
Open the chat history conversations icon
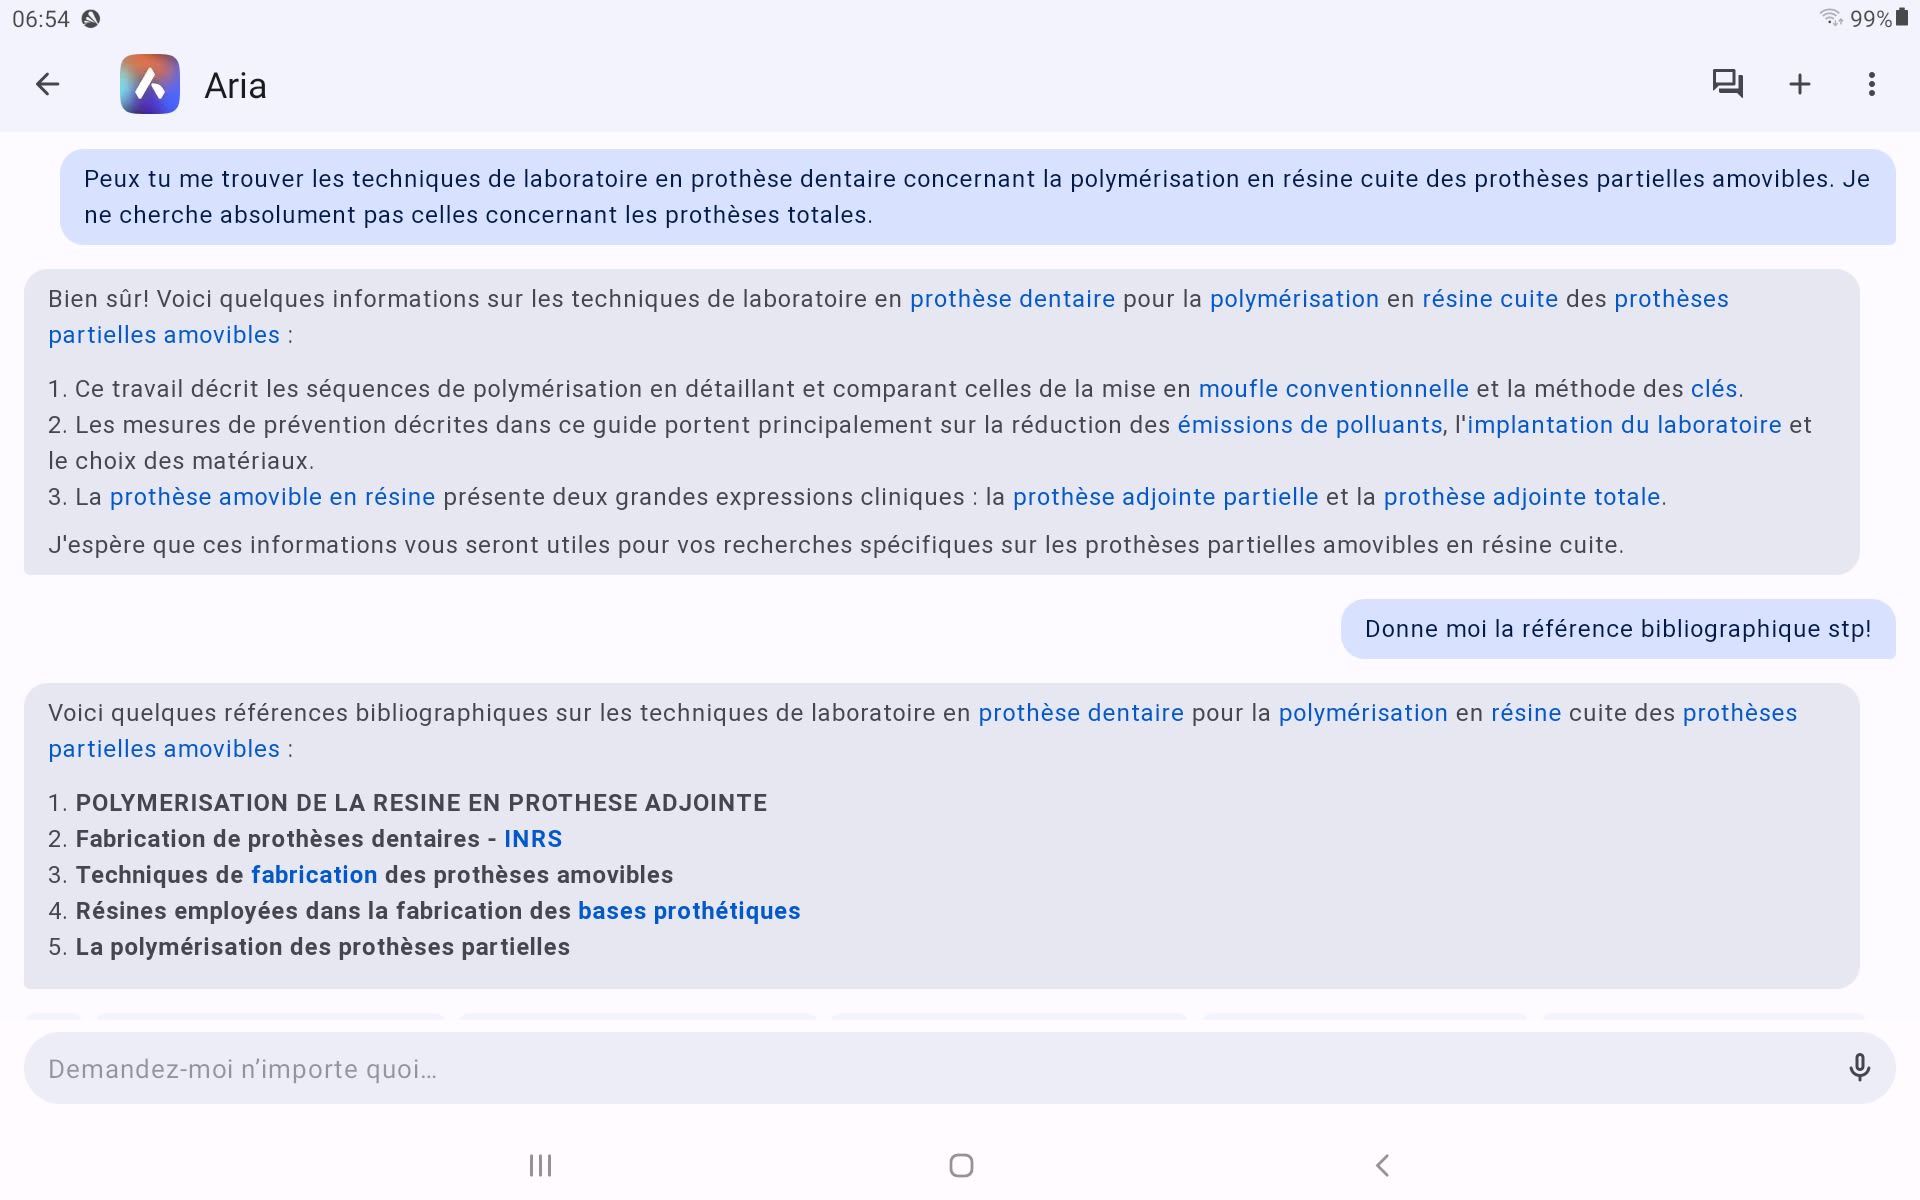(x=1727, y=84)
